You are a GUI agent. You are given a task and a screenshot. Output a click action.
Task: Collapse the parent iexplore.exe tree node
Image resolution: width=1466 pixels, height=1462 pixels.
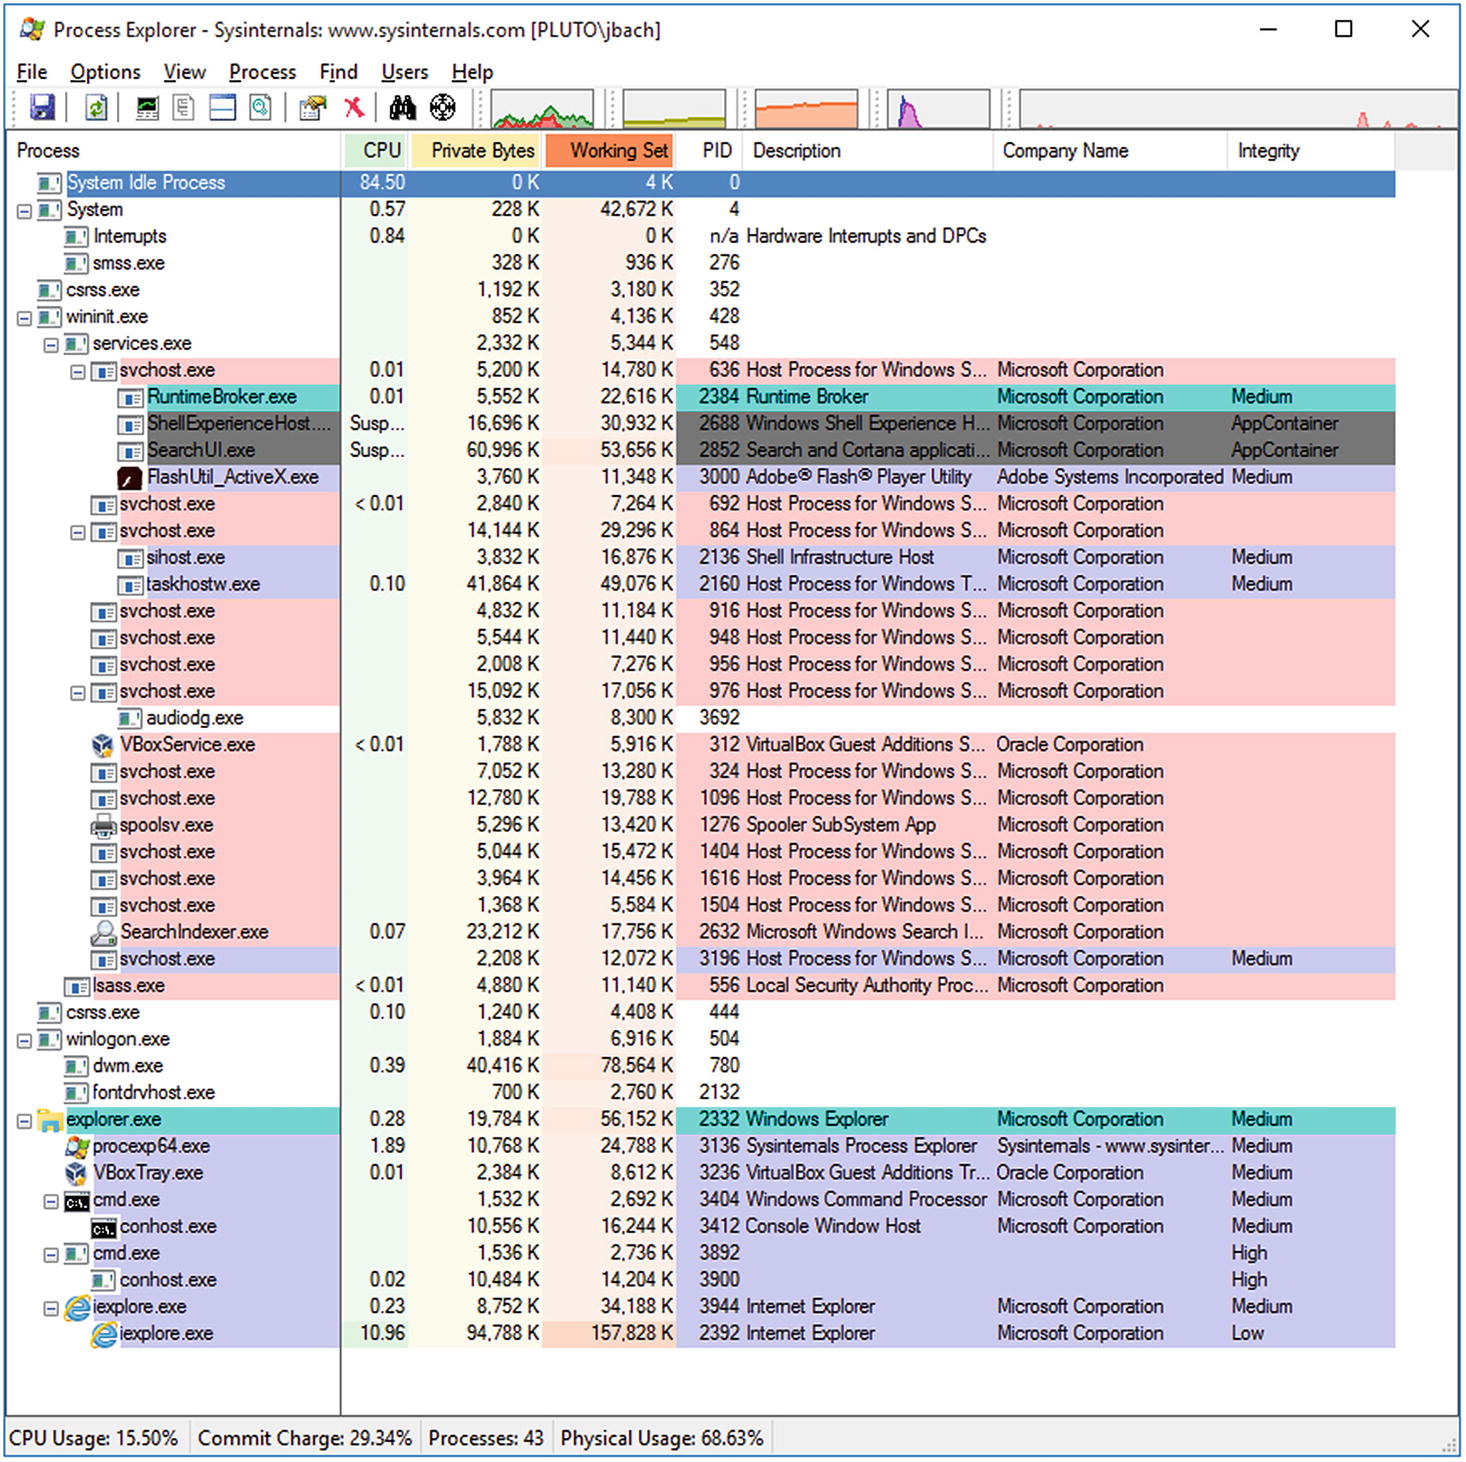[50, 1308]
